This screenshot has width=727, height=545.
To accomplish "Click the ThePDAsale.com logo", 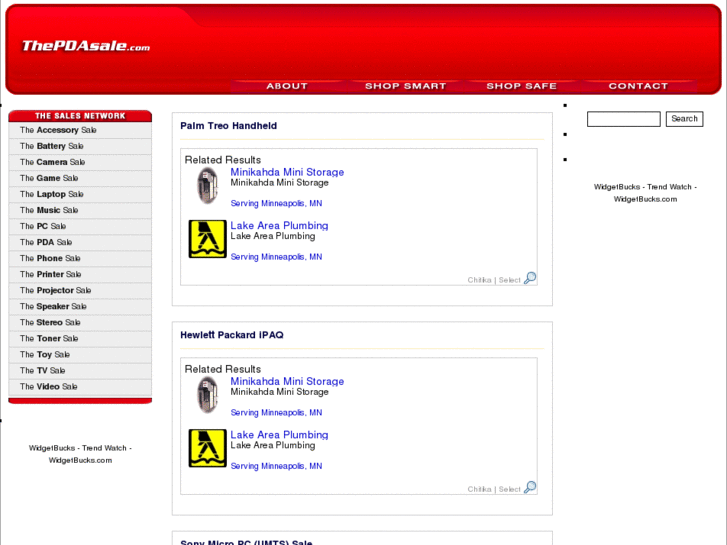I will click(x=86, y=45).
